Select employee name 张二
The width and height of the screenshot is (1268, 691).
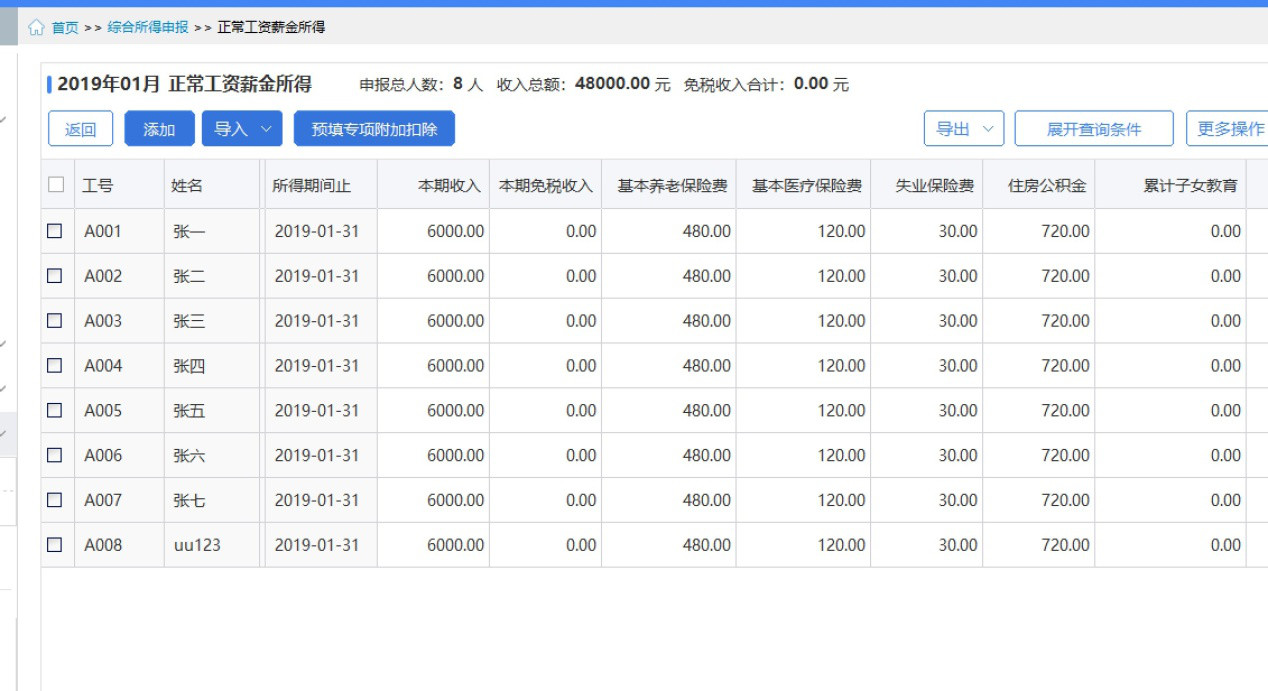pyautogui.click(x=189, y=276)
